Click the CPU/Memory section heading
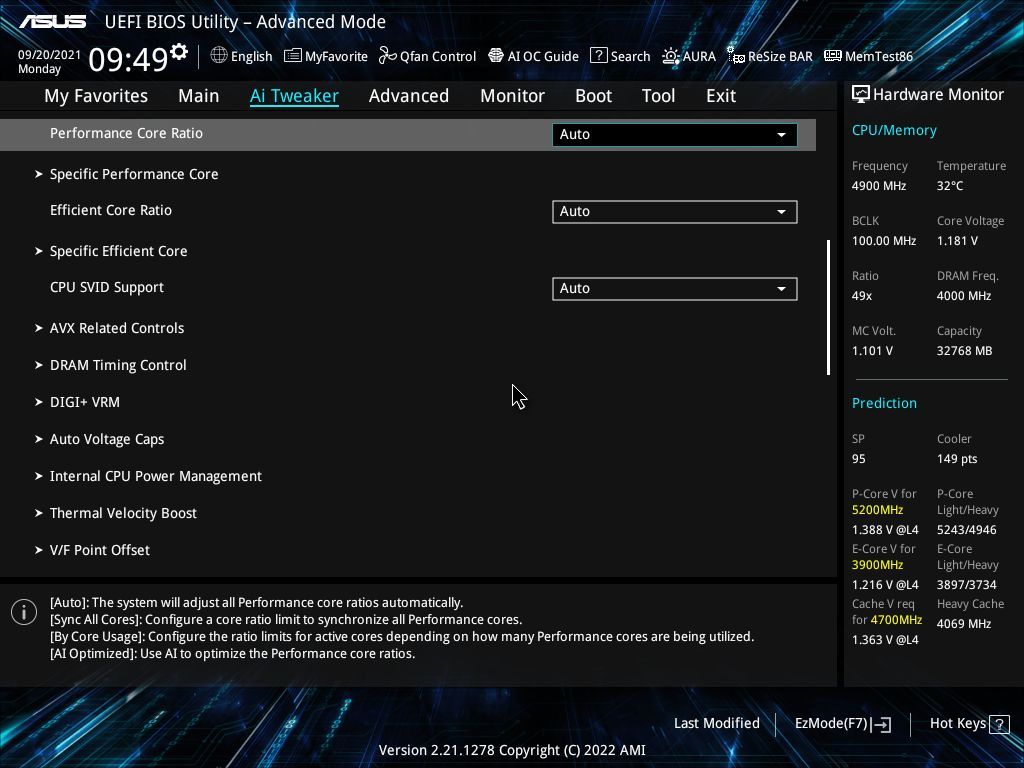 894,131
